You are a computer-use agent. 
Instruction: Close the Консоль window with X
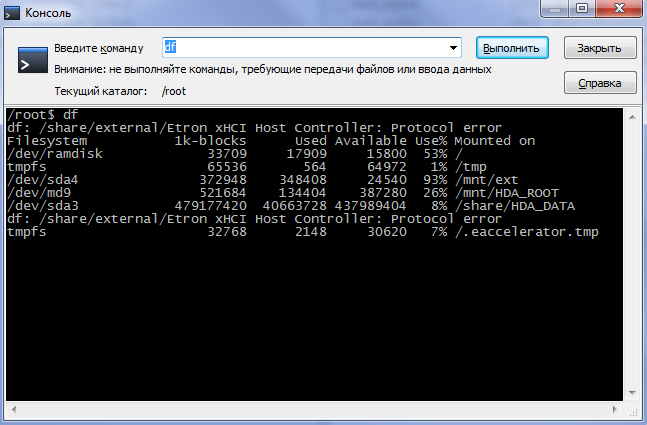tap(619, 8)
